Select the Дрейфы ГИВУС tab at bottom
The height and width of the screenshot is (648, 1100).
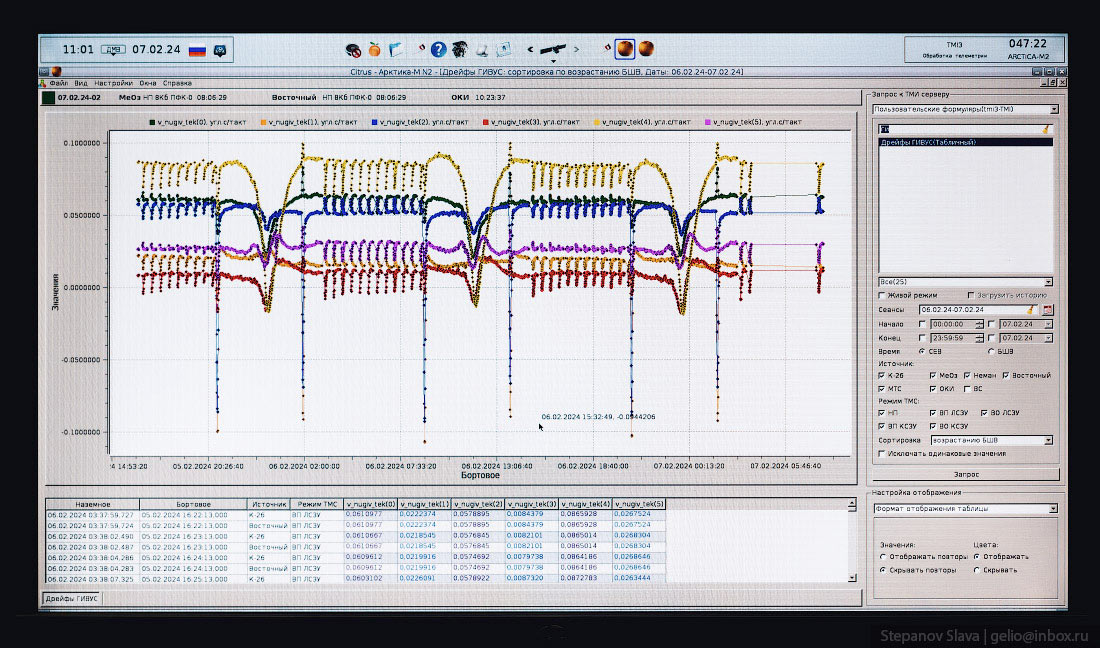pyautogui.click(x=71, y=598)
